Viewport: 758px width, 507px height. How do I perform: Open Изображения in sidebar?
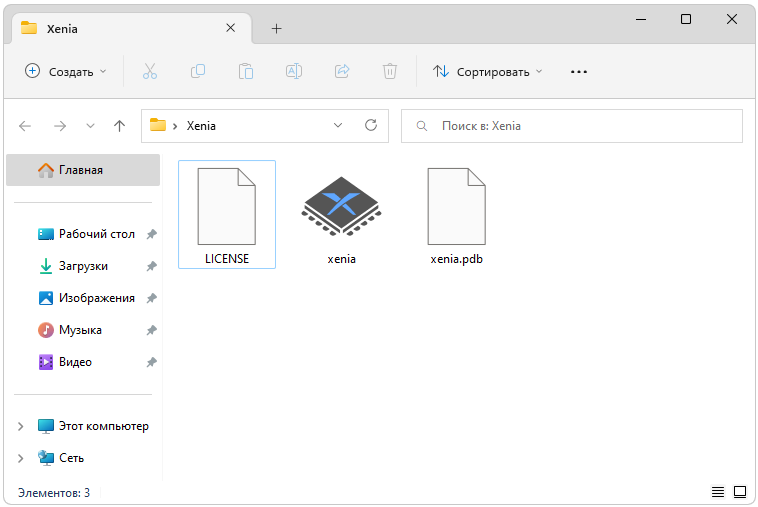point(87,298)
